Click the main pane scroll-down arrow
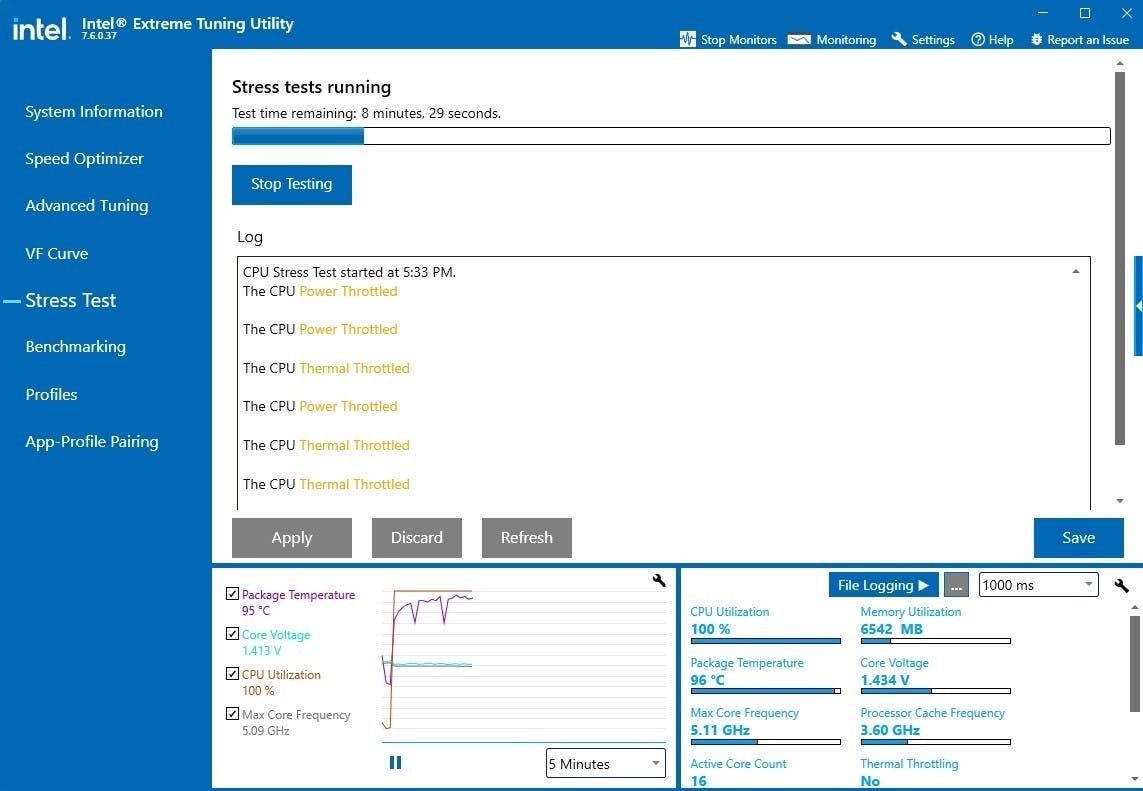Viewport: 1143px width, 791px height. (x=1120, y=501)
